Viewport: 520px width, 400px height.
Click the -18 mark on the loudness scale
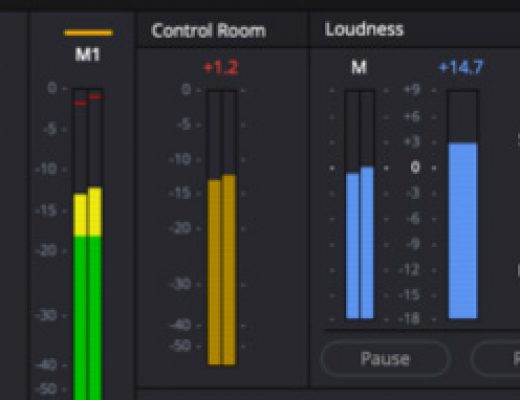pos(410,319)
